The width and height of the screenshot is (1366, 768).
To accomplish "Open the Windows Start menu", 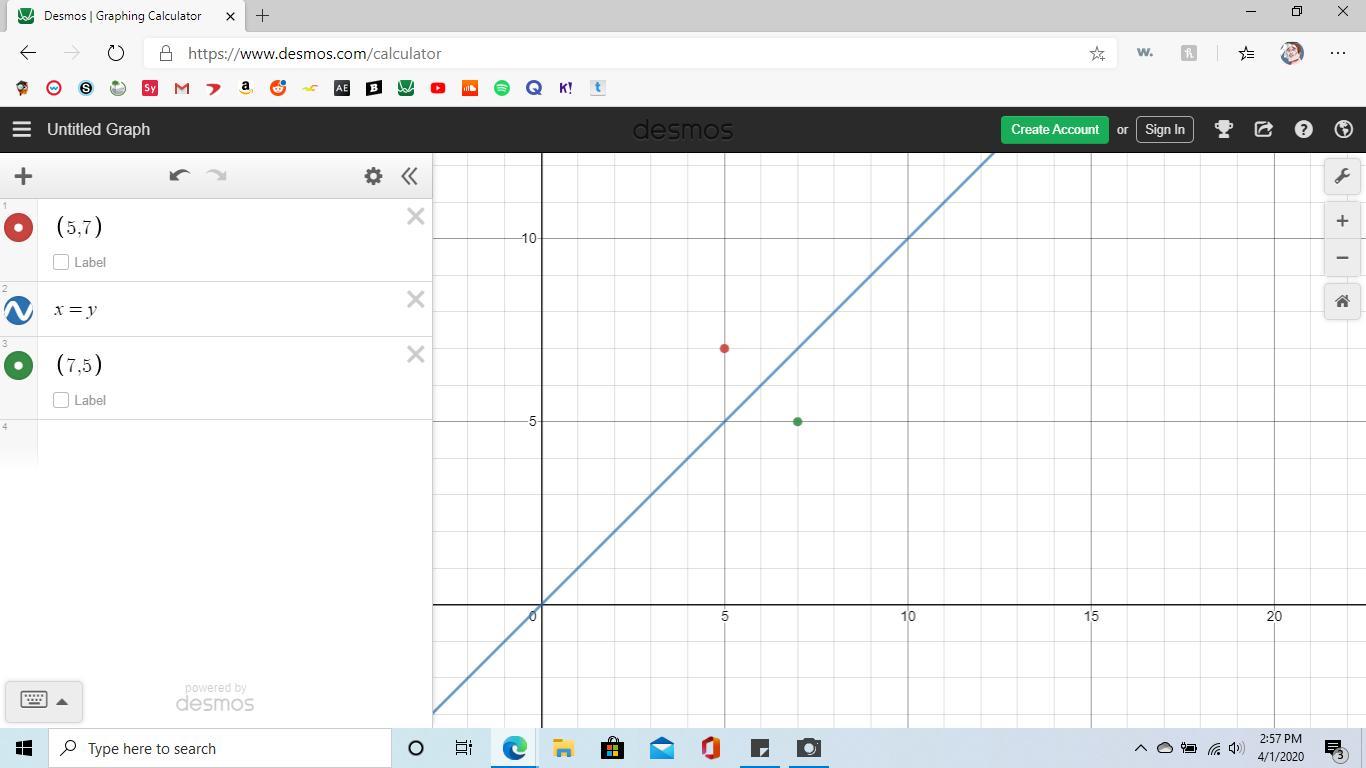I will (24, 748).
